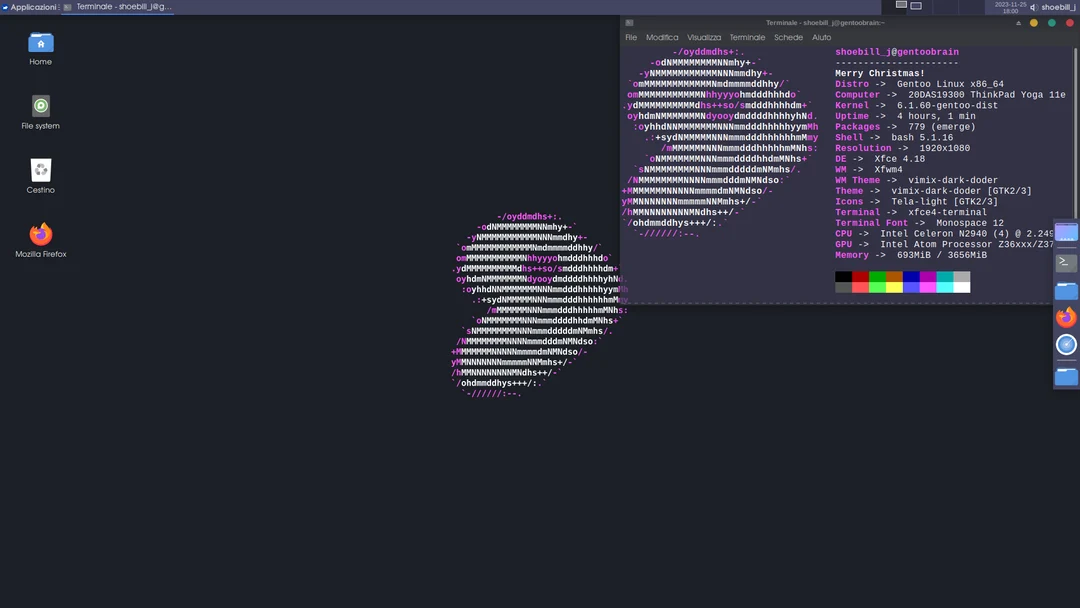Open the bottom folder icon in the dock
This screenshot has height=608, width=1080.
1065,377
